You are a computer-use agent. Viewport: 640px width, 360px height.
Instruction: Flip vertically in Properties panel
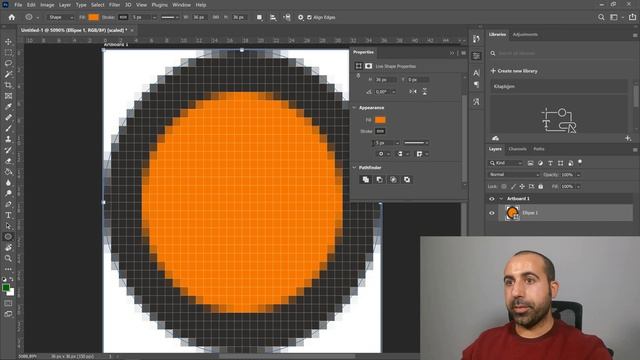[424, 91]
